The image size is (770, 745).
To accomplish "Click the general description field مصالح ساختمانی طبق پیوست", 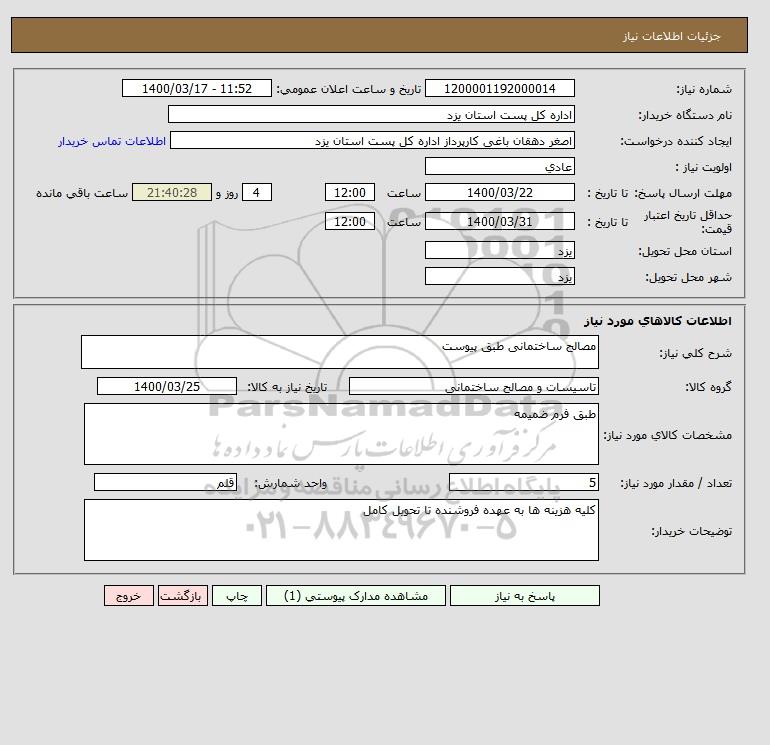I will (340, 352).
